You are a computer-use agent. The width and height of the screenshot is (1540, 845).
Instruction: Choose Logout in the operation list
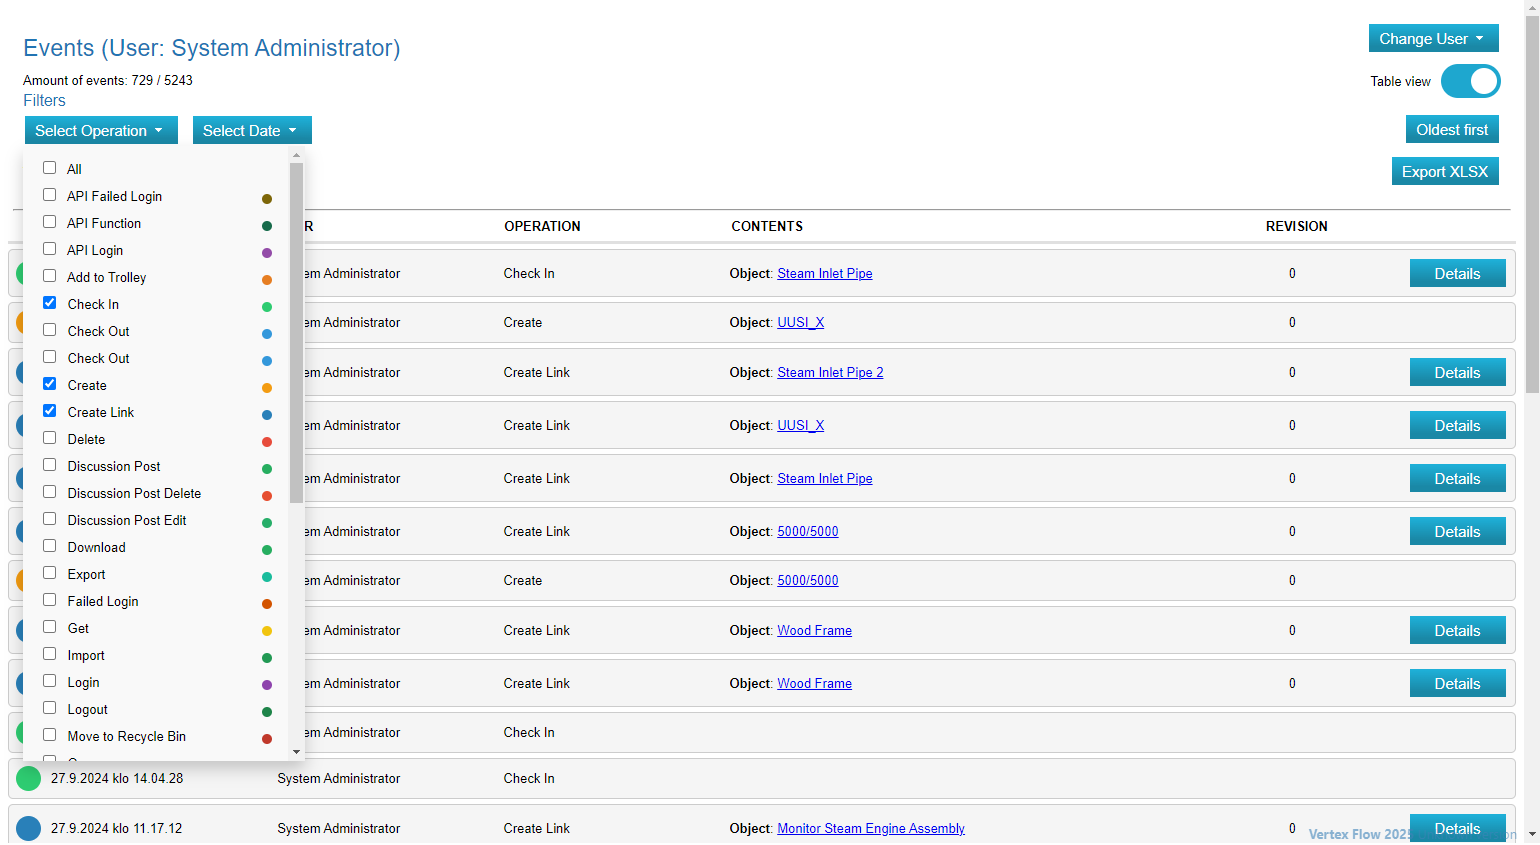[88, 709]
